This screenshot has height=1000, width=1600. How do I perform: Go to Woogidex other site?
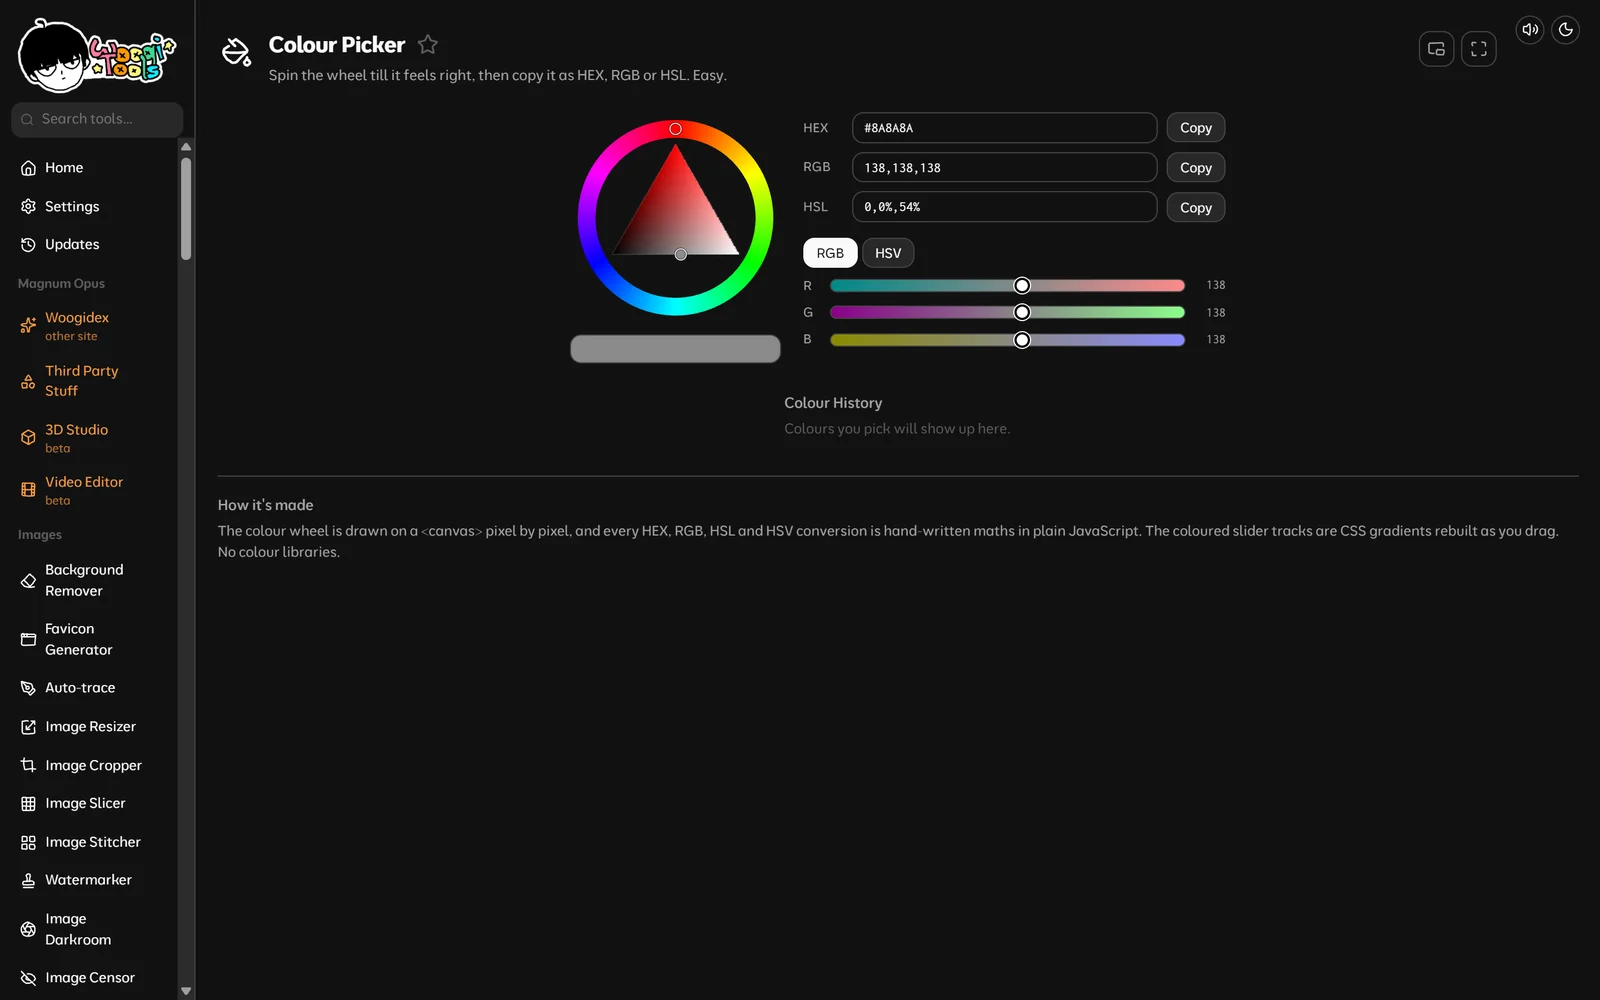pyautogui.click(x=77, y=326)
